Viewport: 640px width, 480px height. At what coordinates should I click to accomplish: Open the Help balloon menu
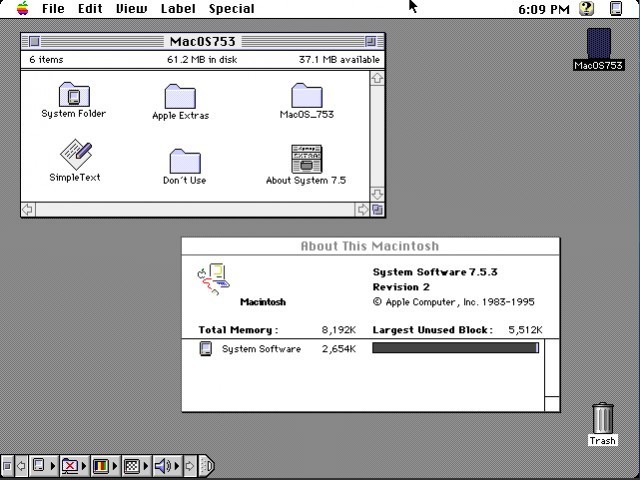pos(586,9)
